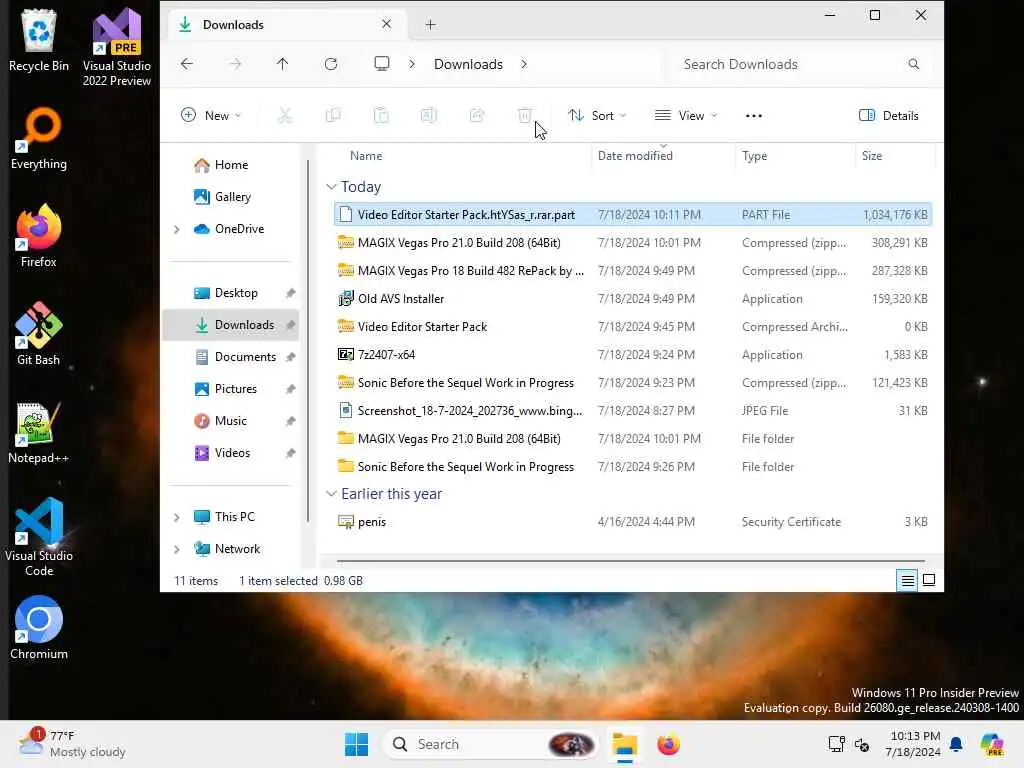1024x768 pixels.
Task: Click the PC monitor icon in address bar
Action: (381, 63)
